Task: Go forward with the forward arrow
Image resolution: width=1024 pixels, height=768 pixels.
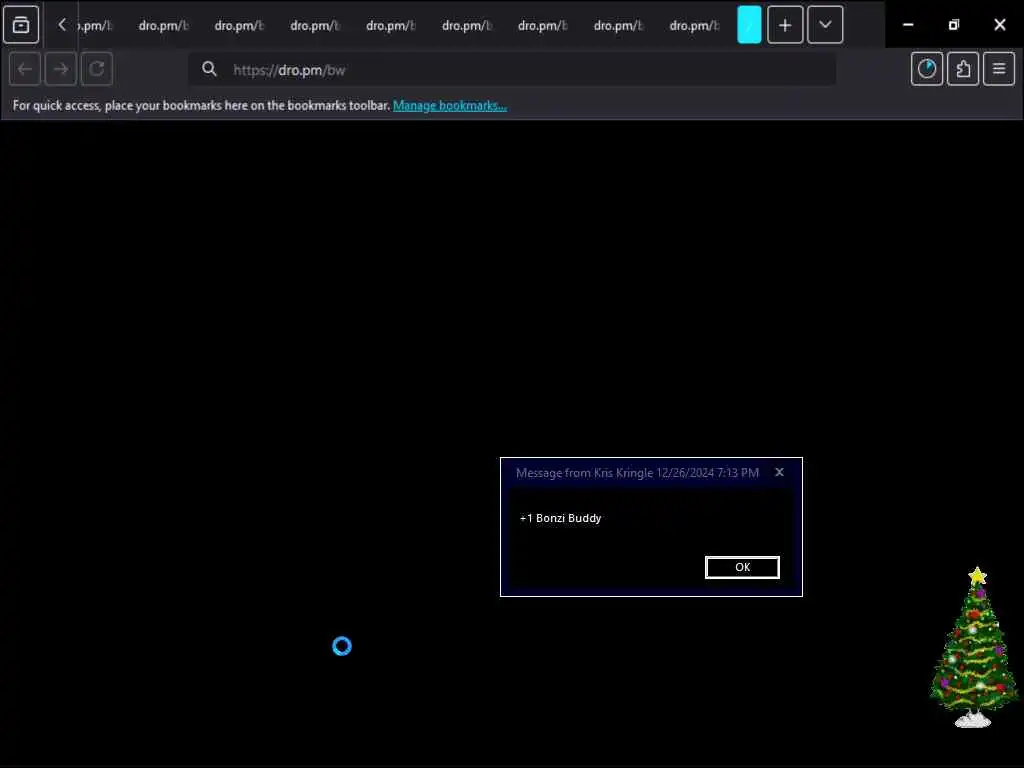Action: coord(61,69)
